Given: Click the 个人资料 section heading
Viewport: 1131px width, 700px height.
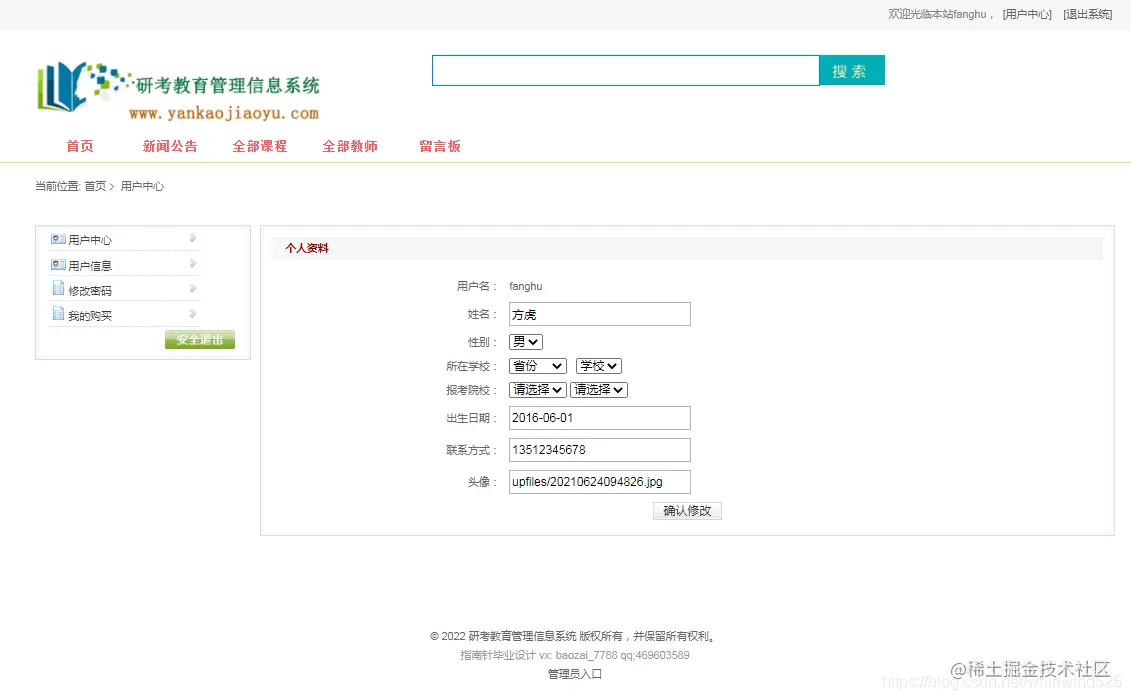Looking at the screenshot, I should (x=307, y=248).
